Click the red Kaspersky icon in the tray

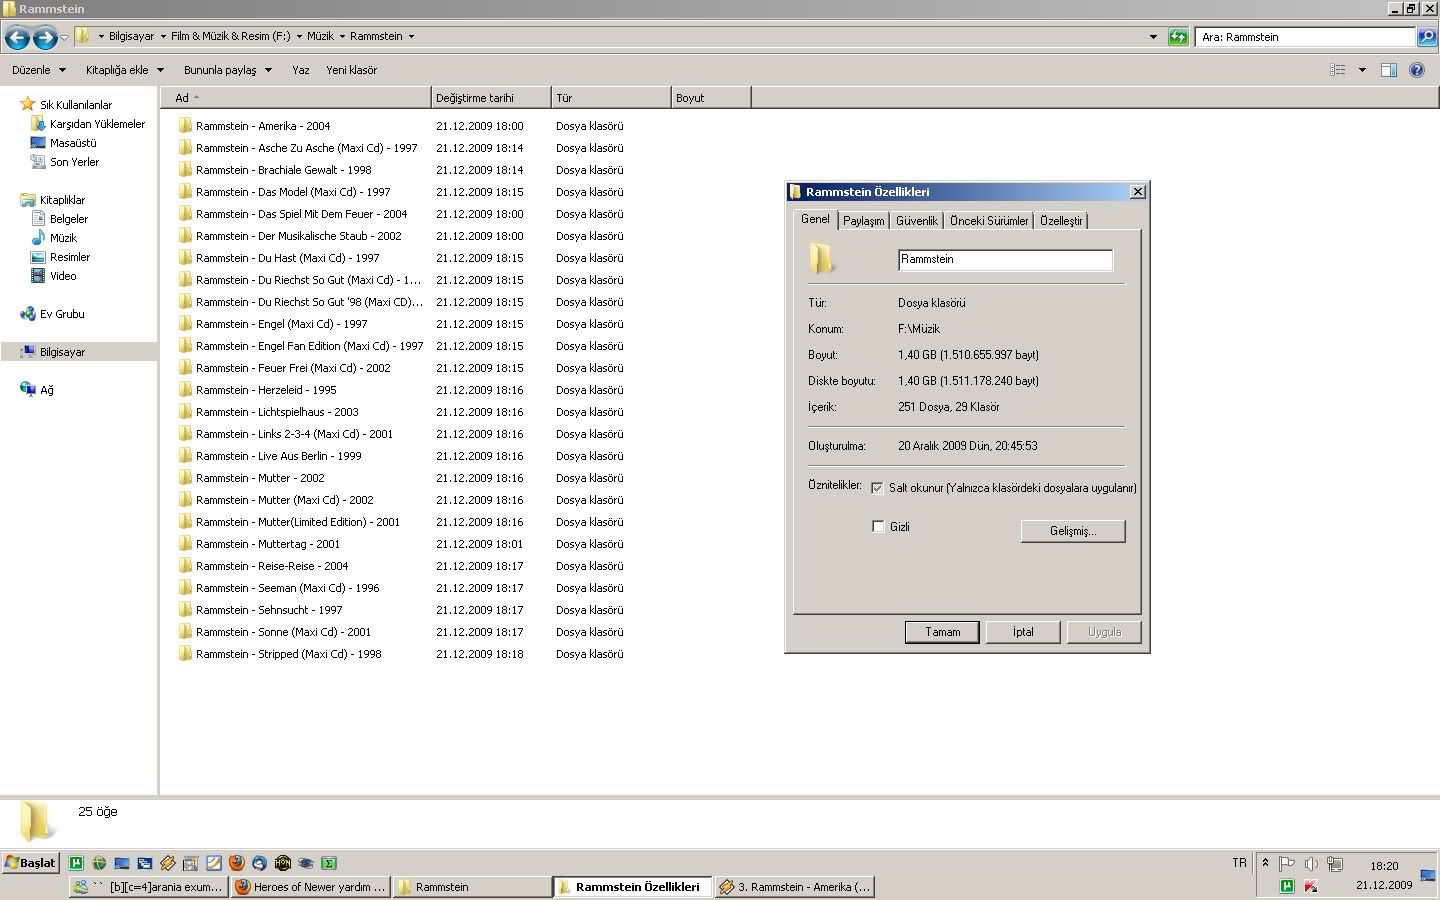1311,886
